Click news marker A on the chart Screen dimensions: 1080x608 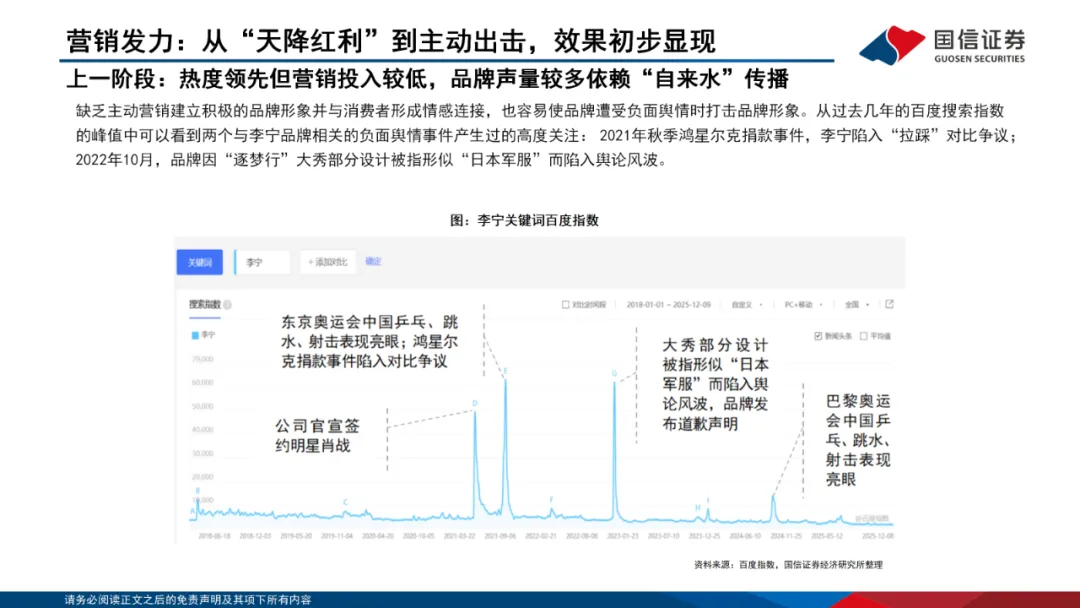[192, 511]
